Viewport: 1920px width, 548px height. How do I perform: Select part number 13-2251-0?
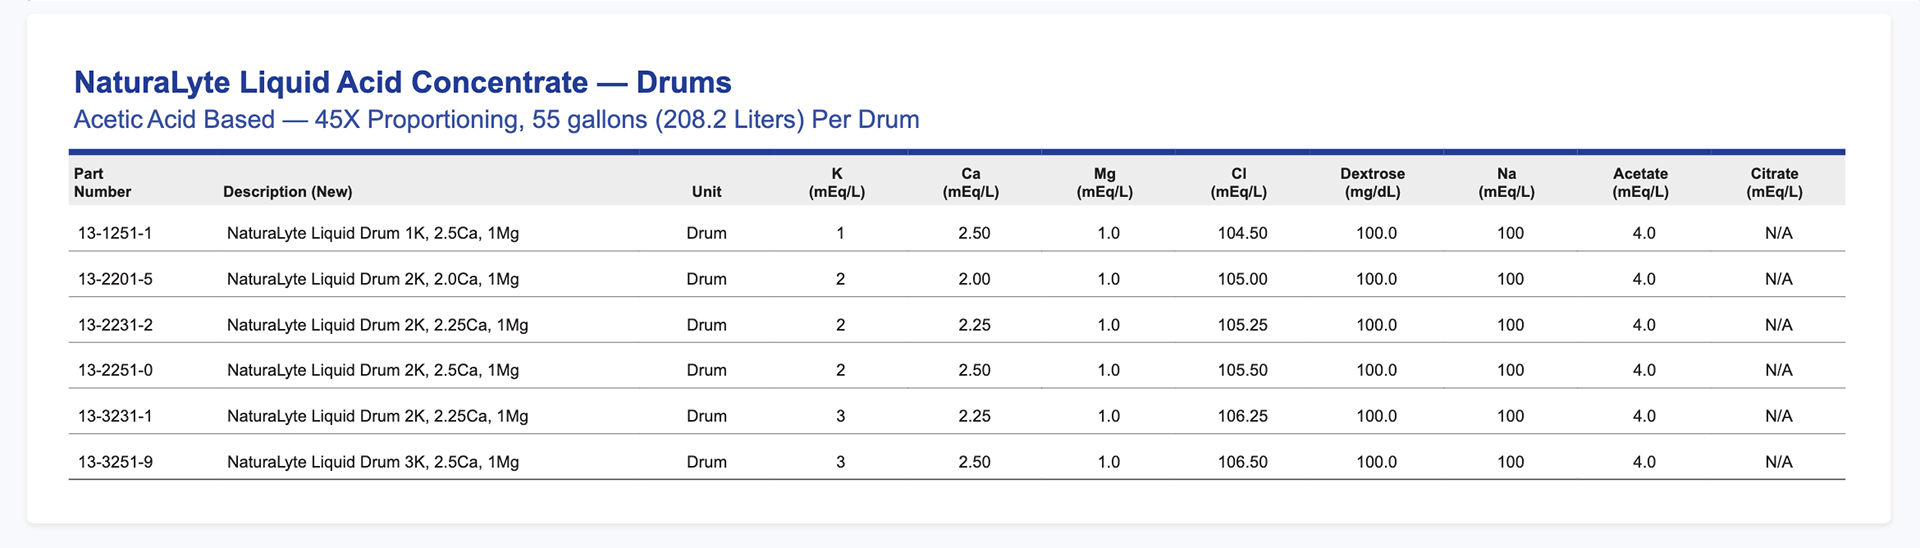(x=115, y=370)
